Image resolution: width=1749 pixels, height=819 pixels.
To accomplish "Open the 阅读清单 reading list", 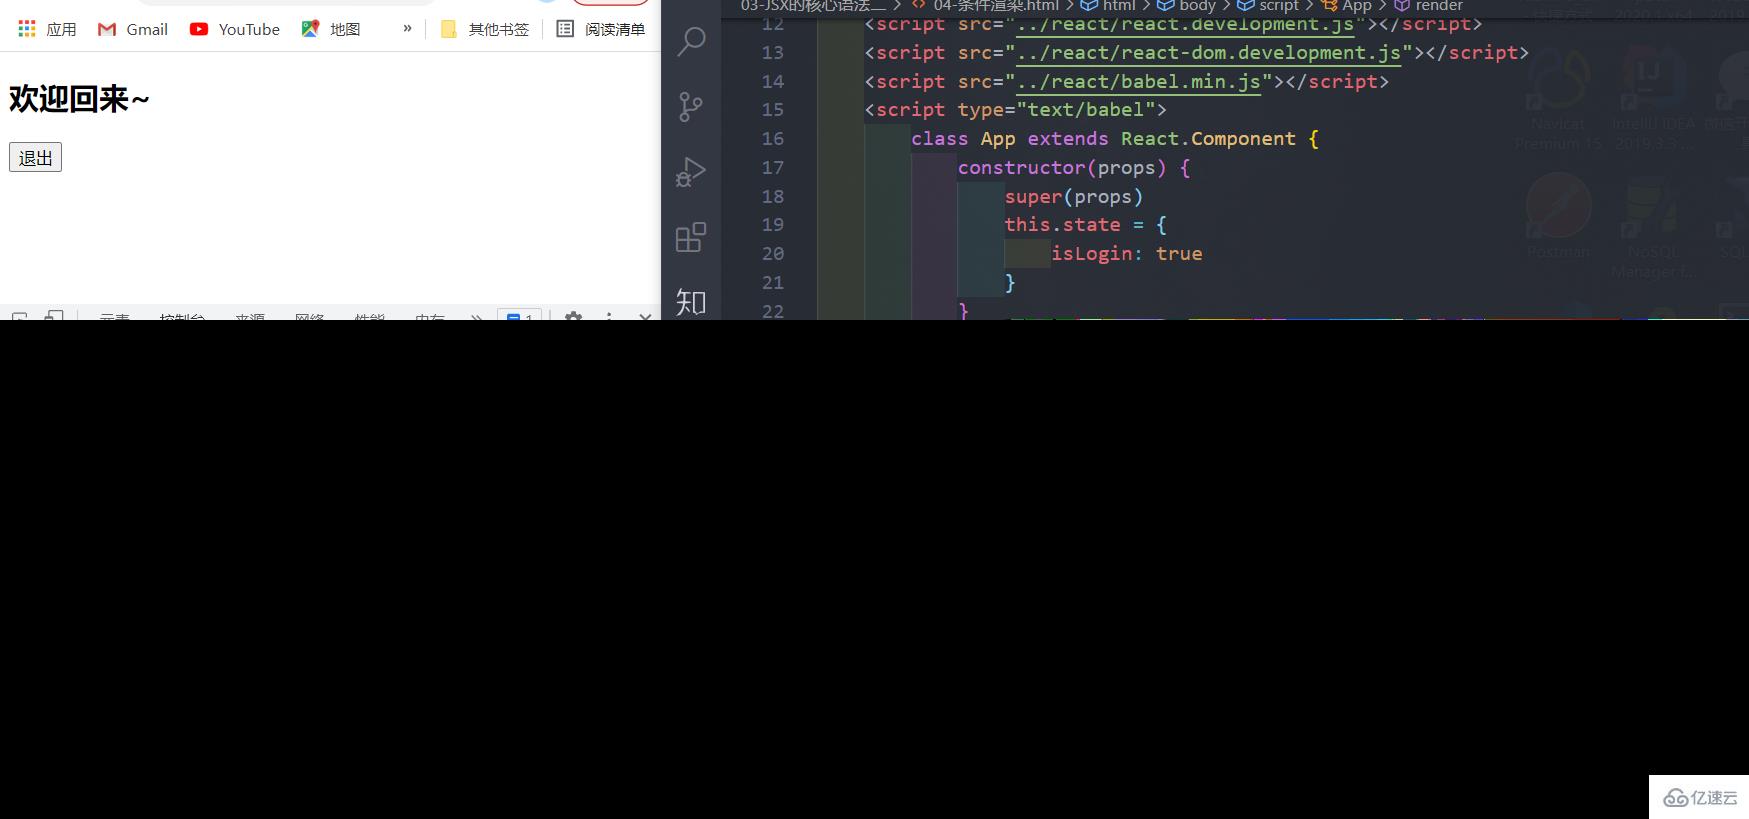I will coord(600,29).
